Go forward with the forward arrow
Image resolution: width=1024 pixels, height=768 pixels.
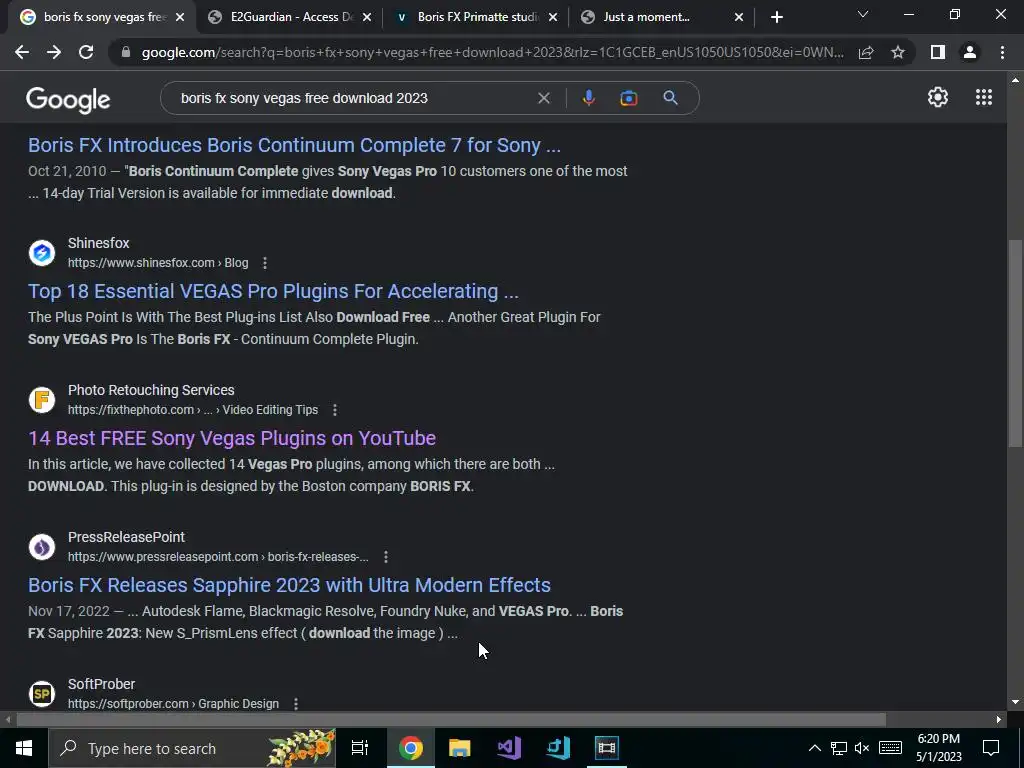(x=54, y=52)
